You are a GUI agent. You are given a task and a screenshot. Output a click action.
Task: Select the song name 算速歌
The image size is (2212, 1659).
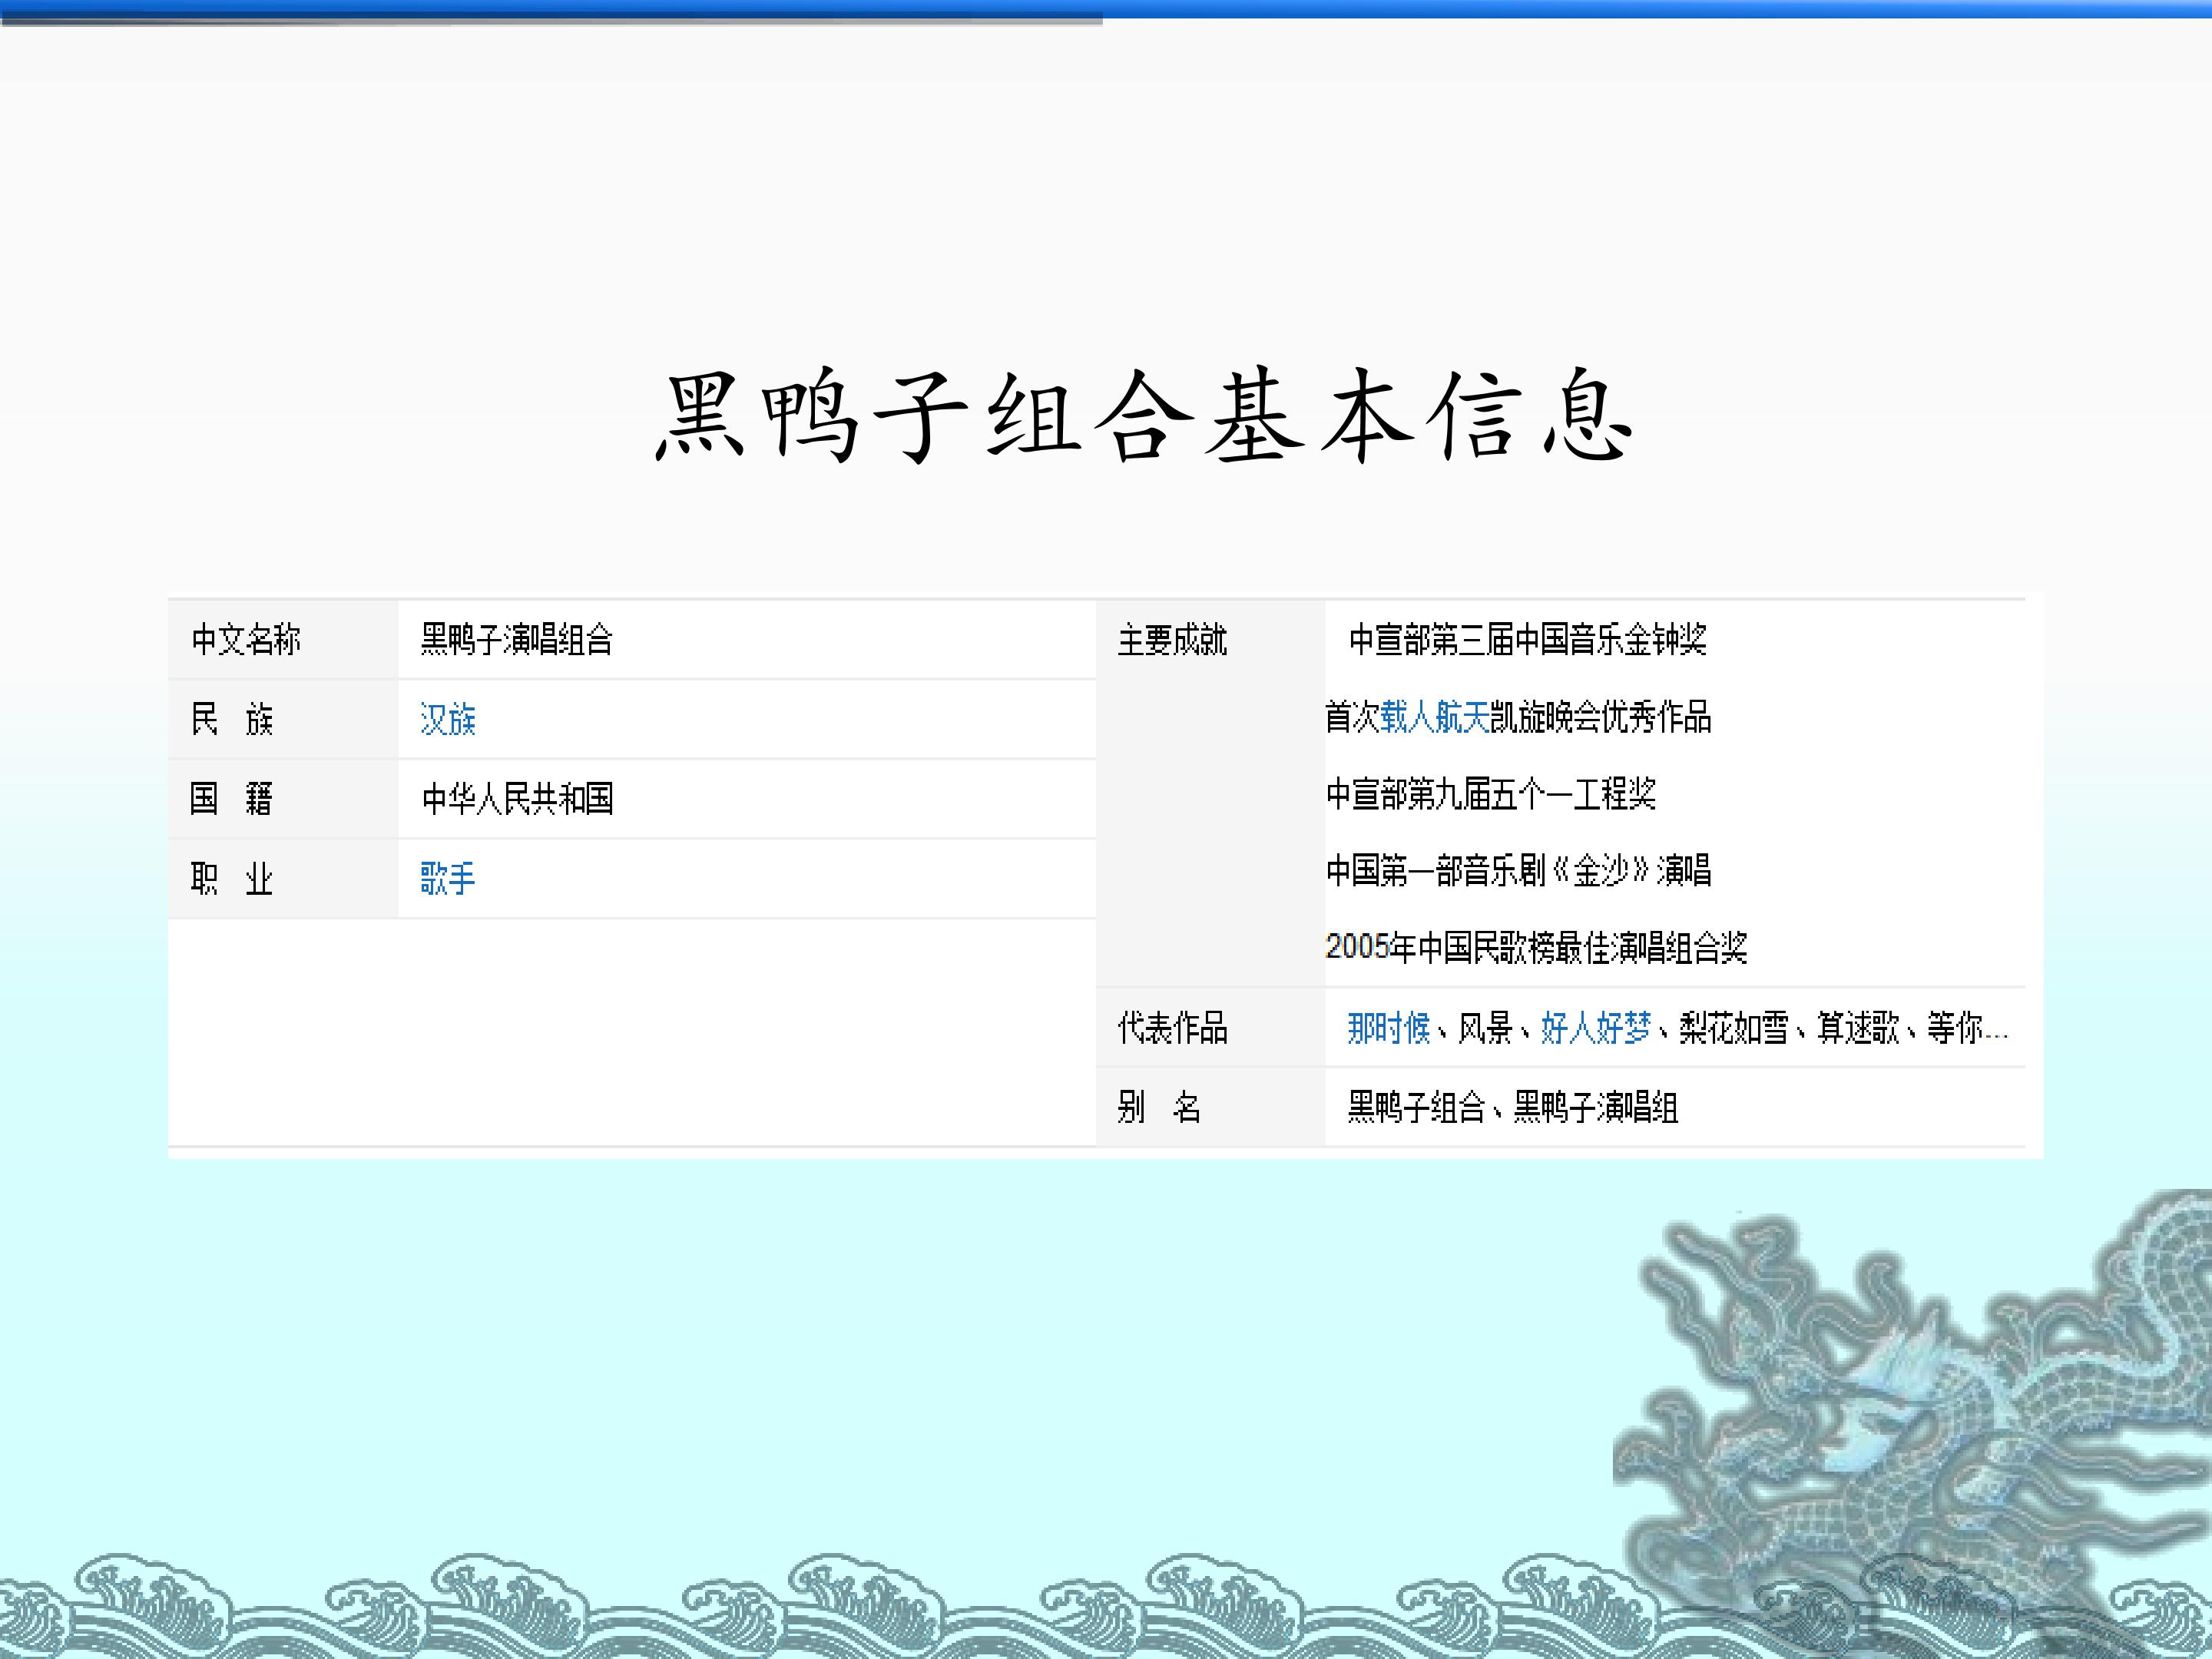point(1858,1027)
